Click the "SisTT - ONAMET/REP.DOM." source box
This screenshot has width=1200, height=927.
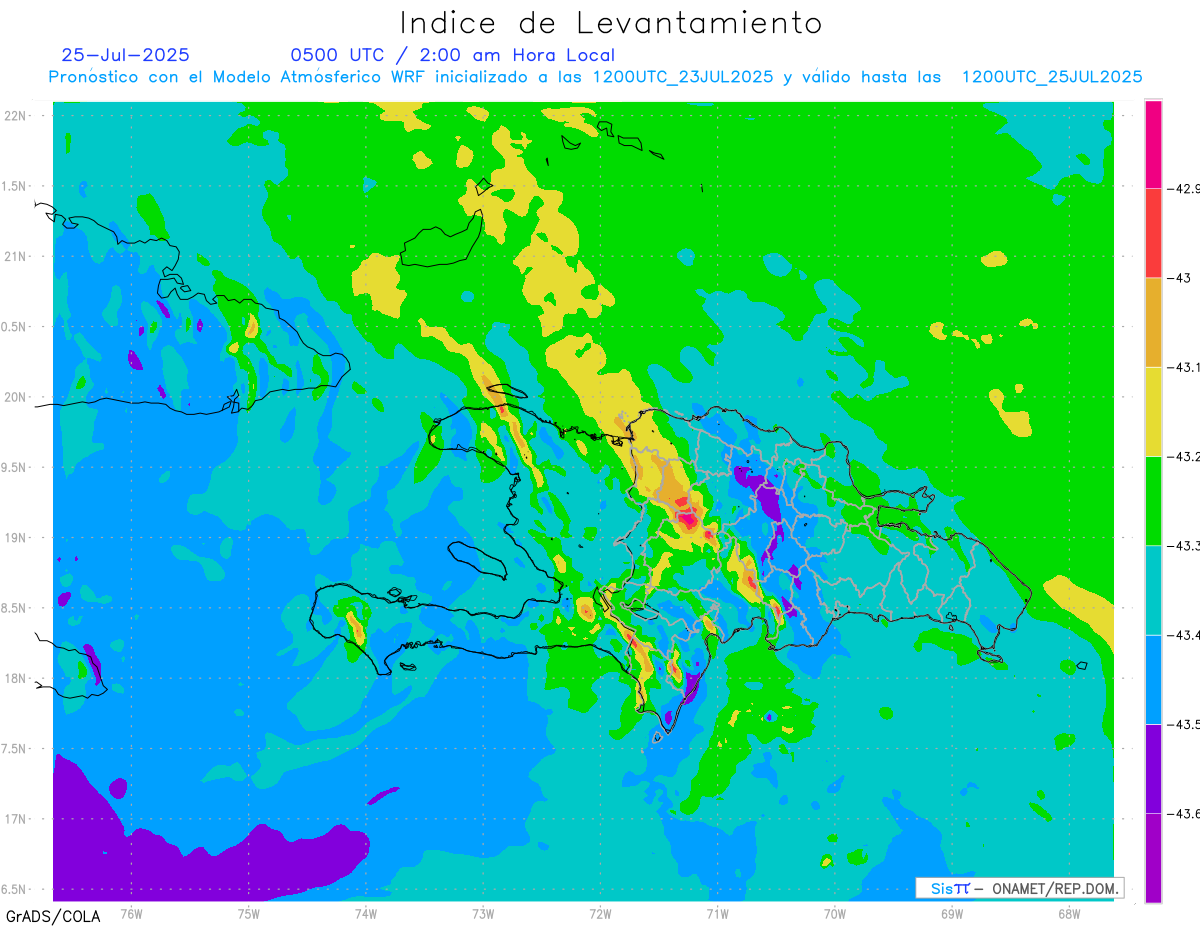point(1019,888)
